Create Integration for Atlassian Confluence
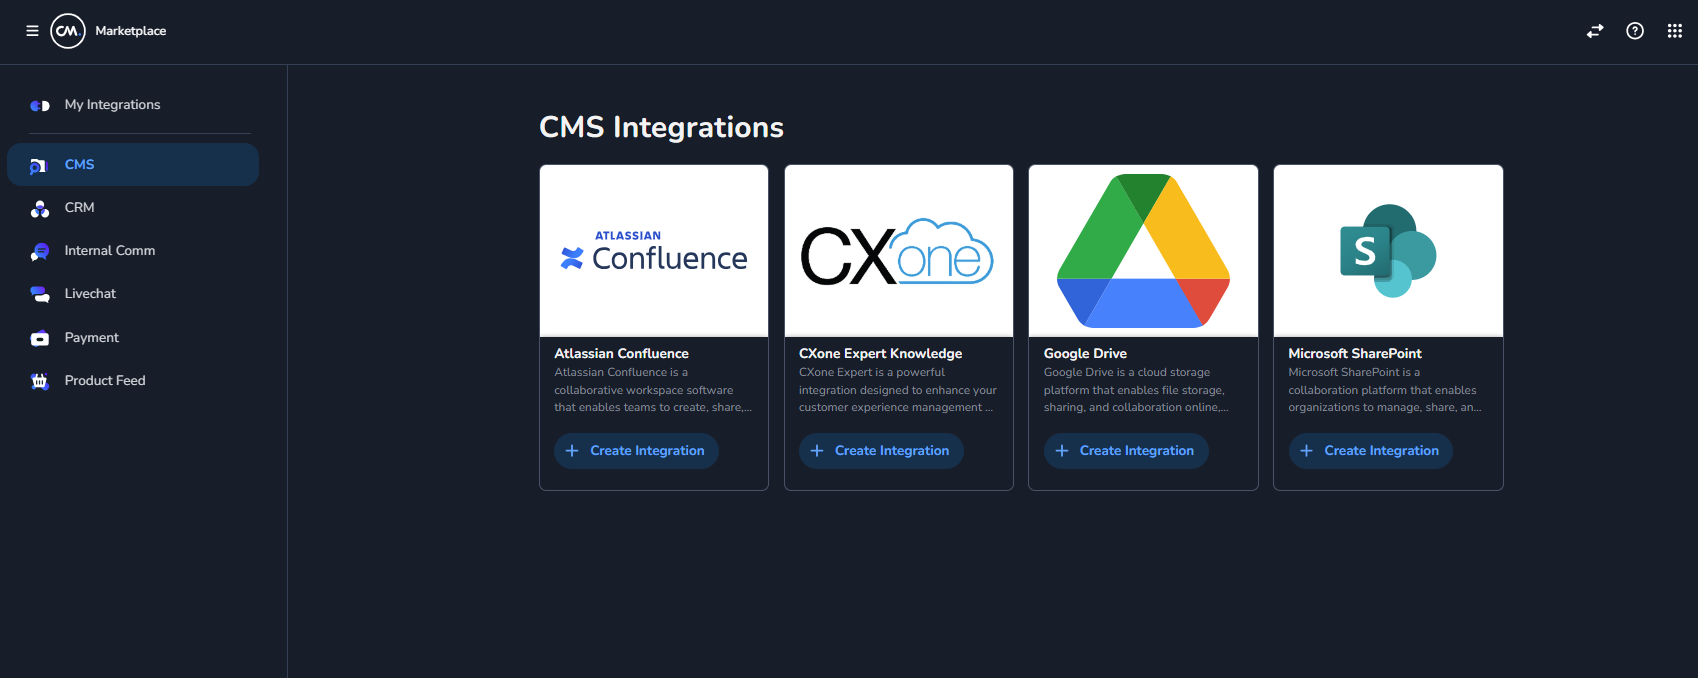The image size is (1698, 678). click(636, 451)
